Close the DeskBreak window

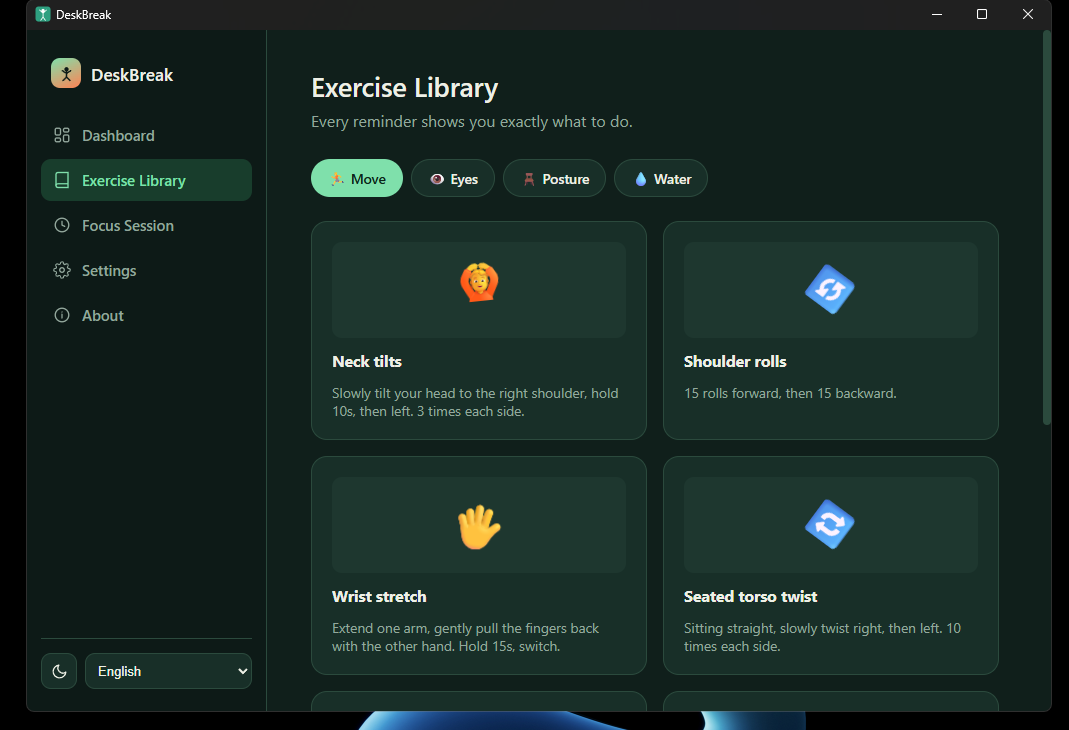coord(1027,14)
